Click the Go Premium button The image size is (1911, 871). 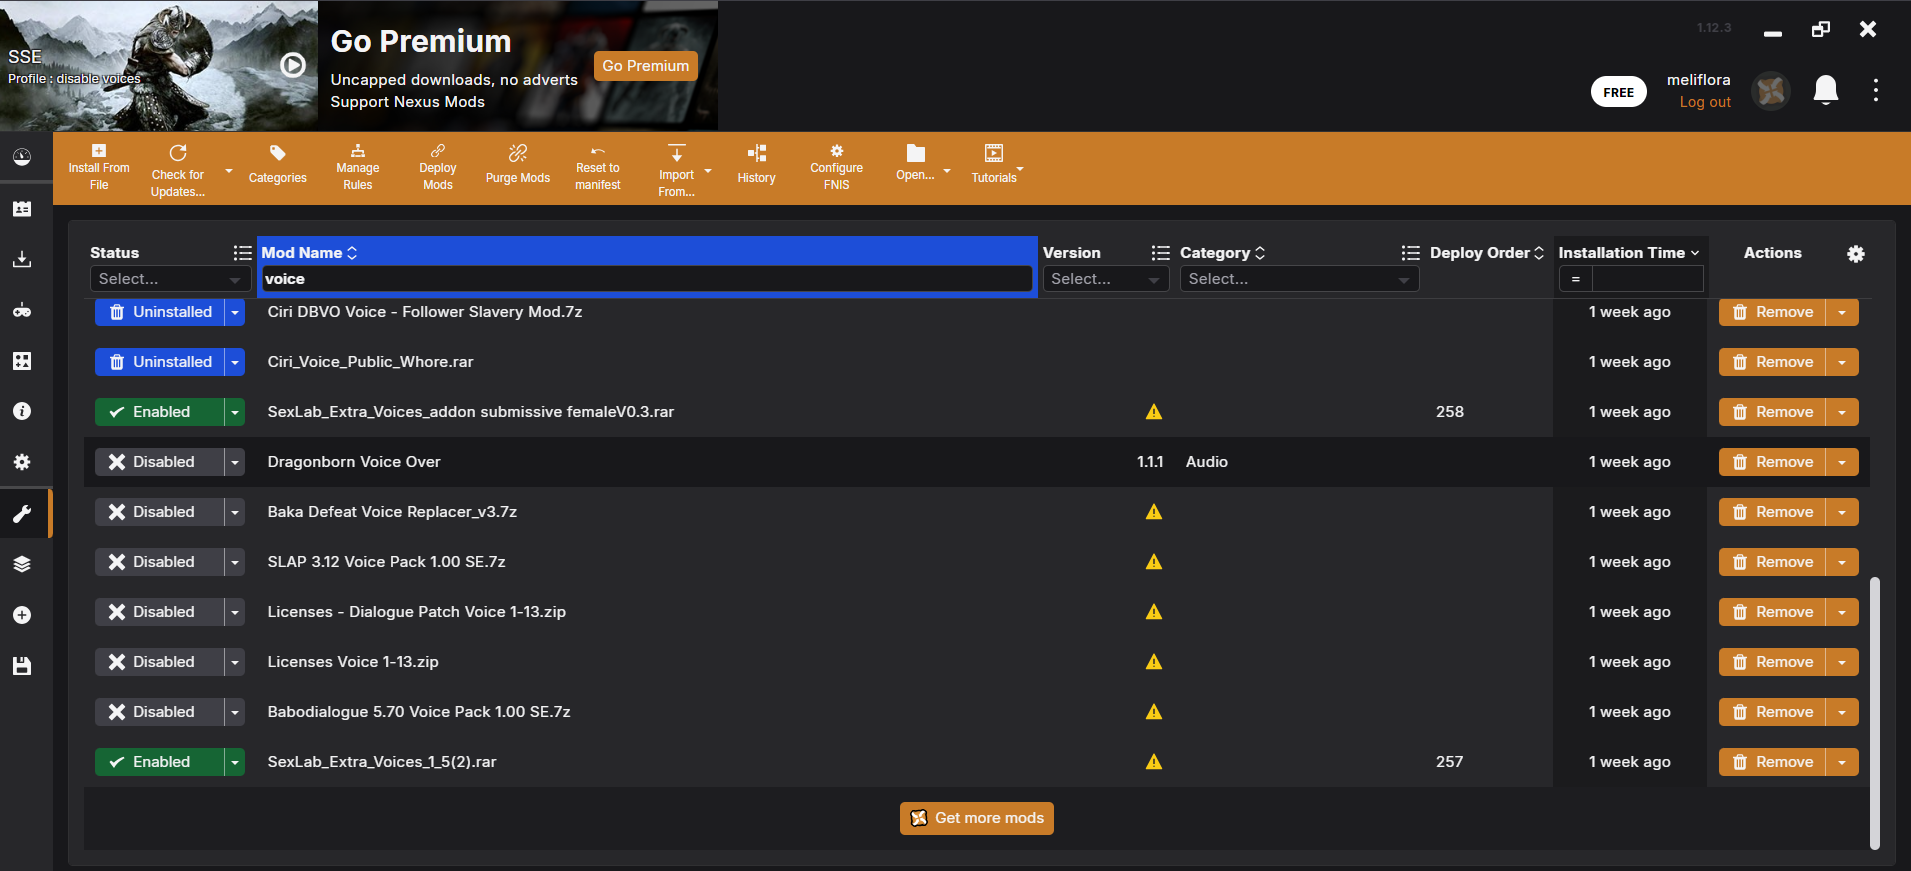tap(645, 66)
